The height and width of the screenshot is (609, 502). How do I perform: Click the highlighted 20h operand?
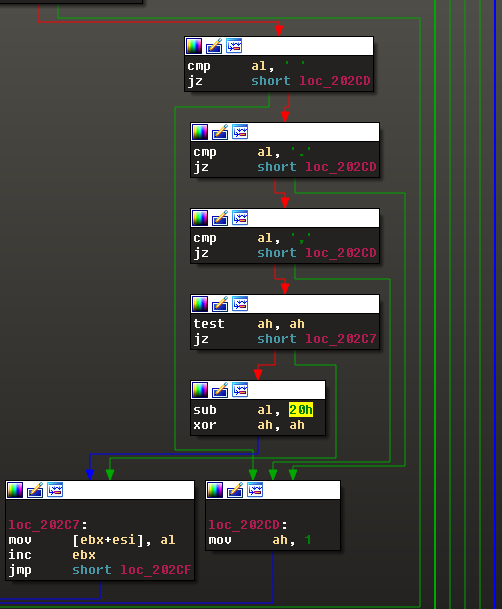(301, 410)
